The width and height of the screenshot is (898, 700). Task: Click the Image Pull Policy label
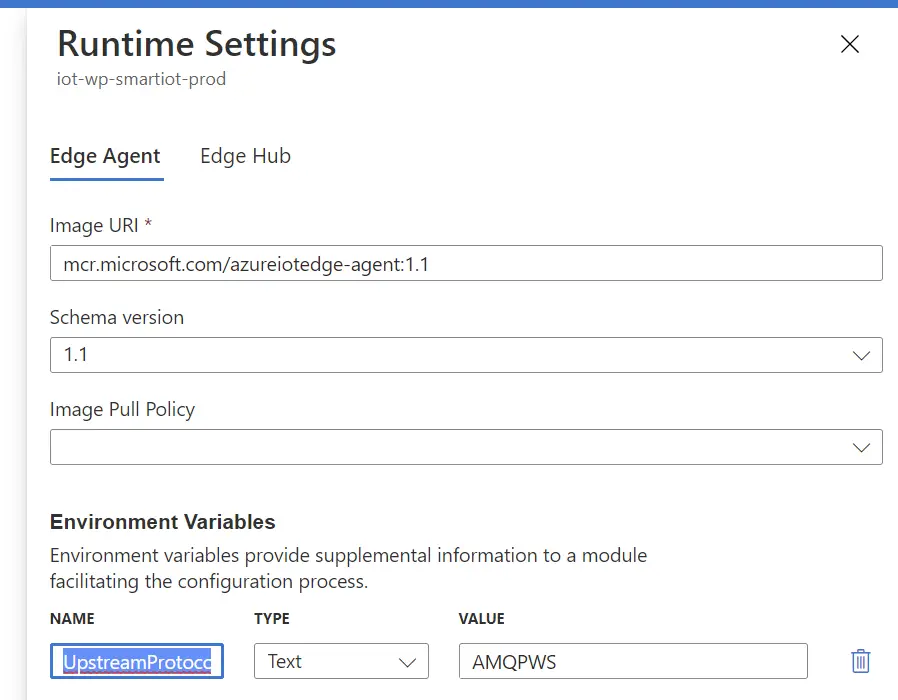click(x=122, y=409)
